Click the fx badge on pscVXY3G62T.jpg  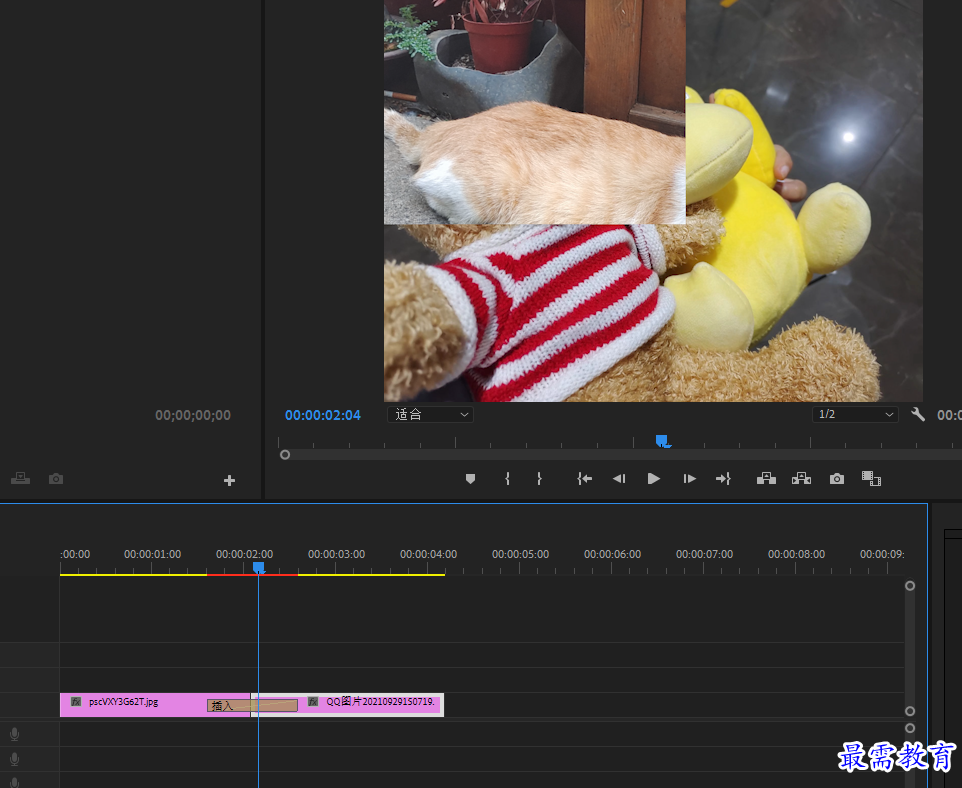tap(76, 701)
